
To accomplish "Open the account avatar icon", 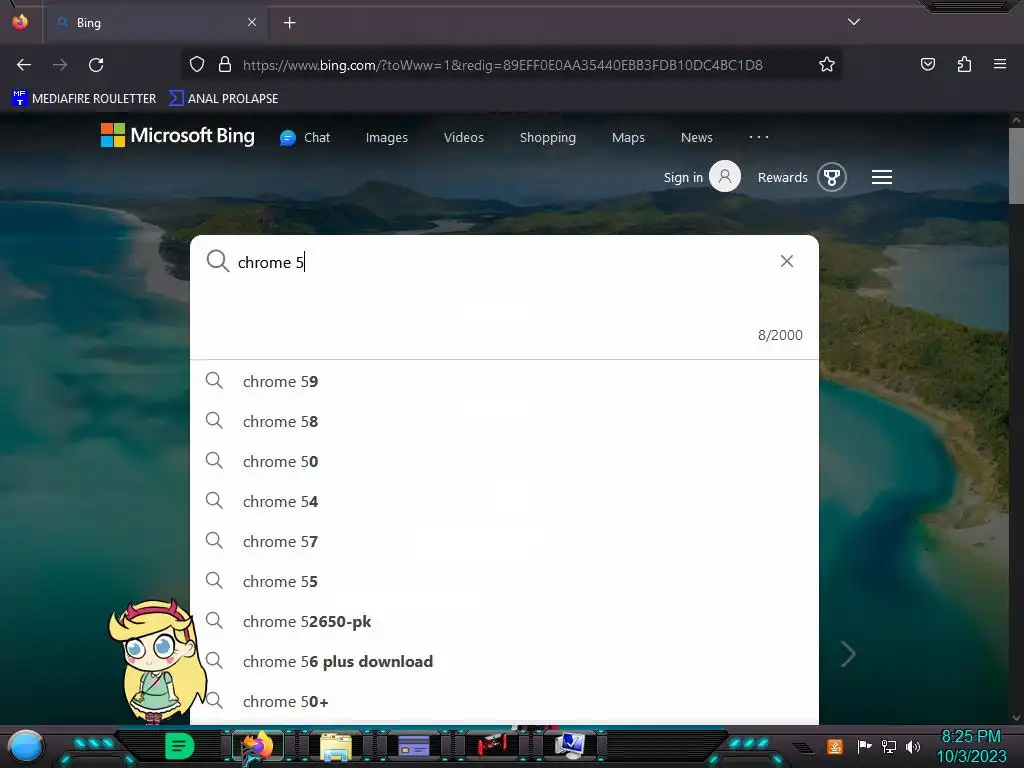I will [x=725, y=176].
